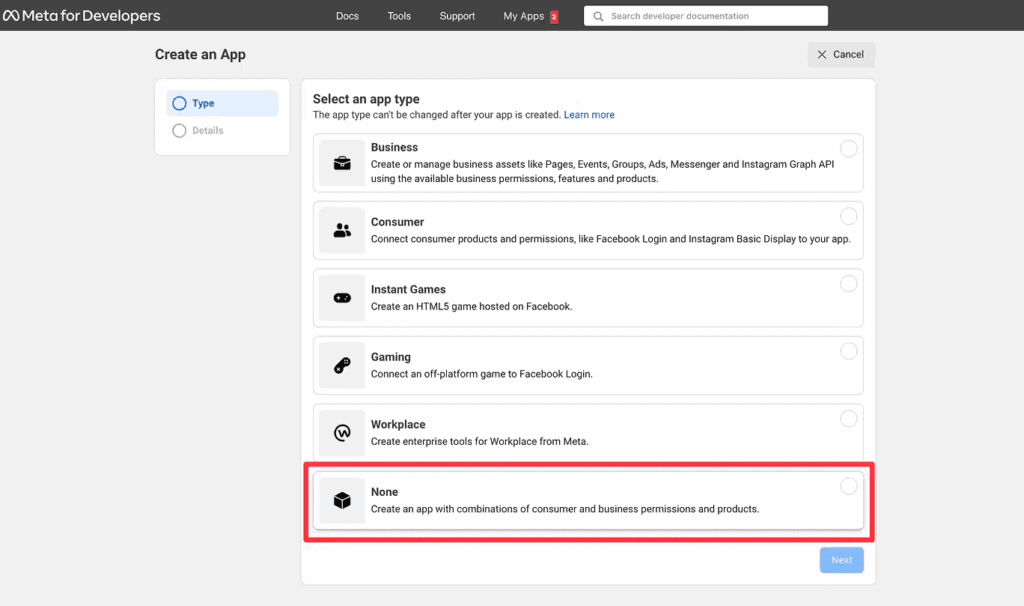The height and width of the screenshot is (606, 1024).
Task: Switch to the Docs section
Action: [x=347, y=15]
